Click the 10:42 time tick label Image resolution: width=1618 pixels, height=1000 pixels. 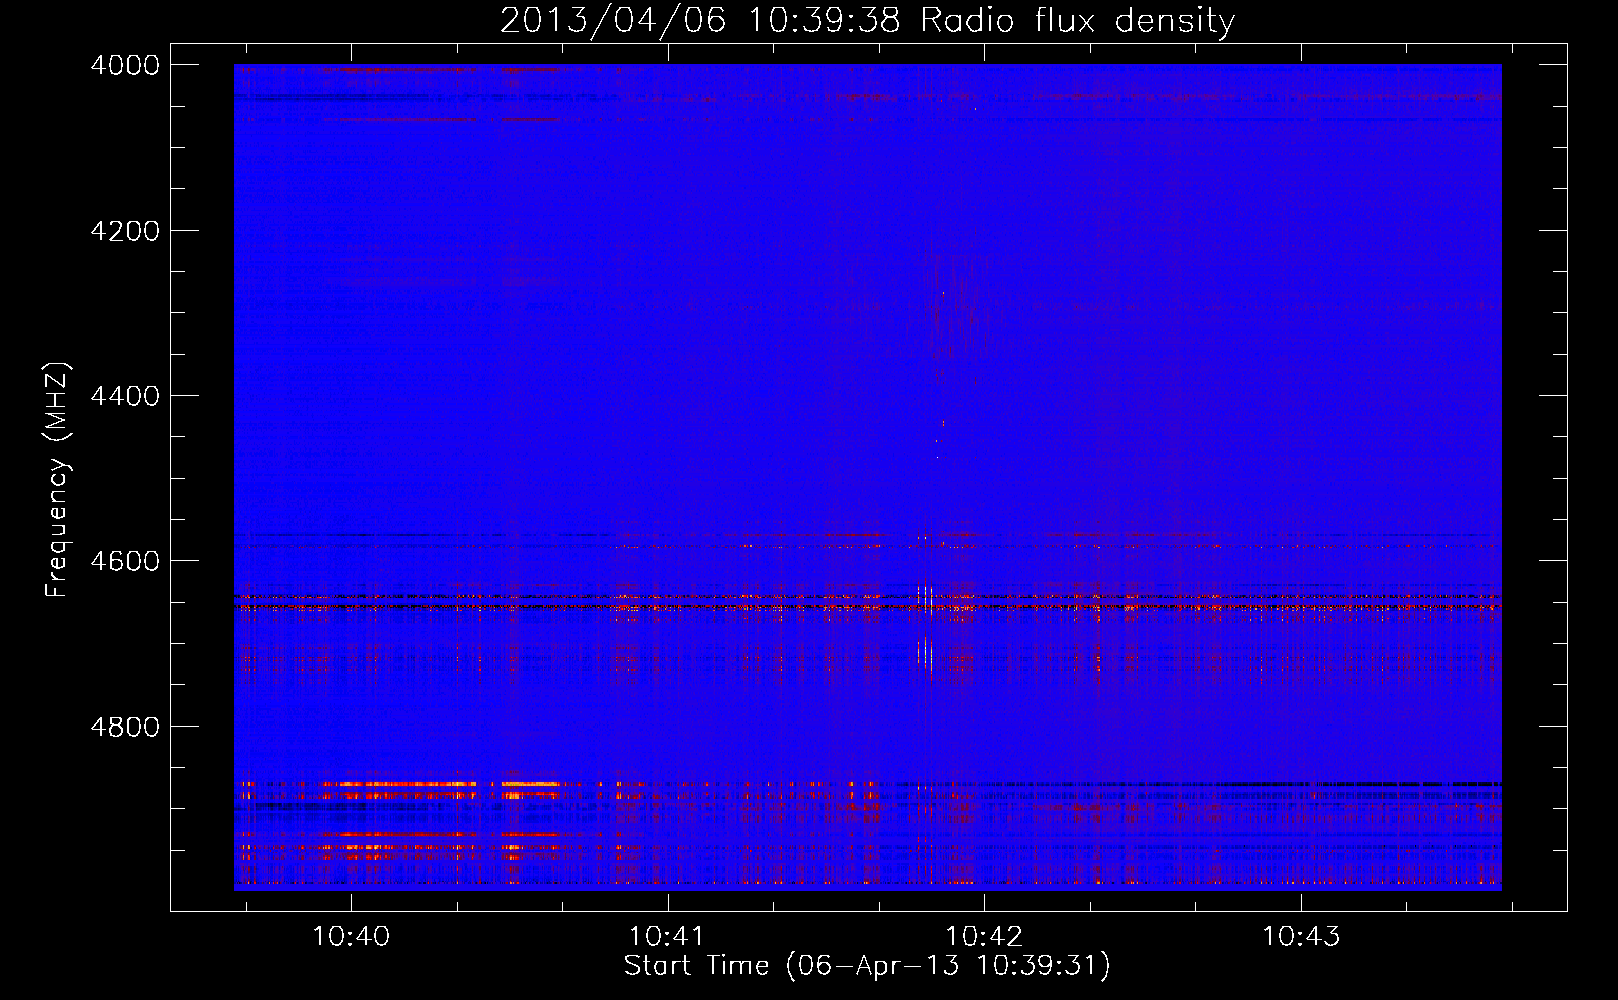(x=984, y=937)
